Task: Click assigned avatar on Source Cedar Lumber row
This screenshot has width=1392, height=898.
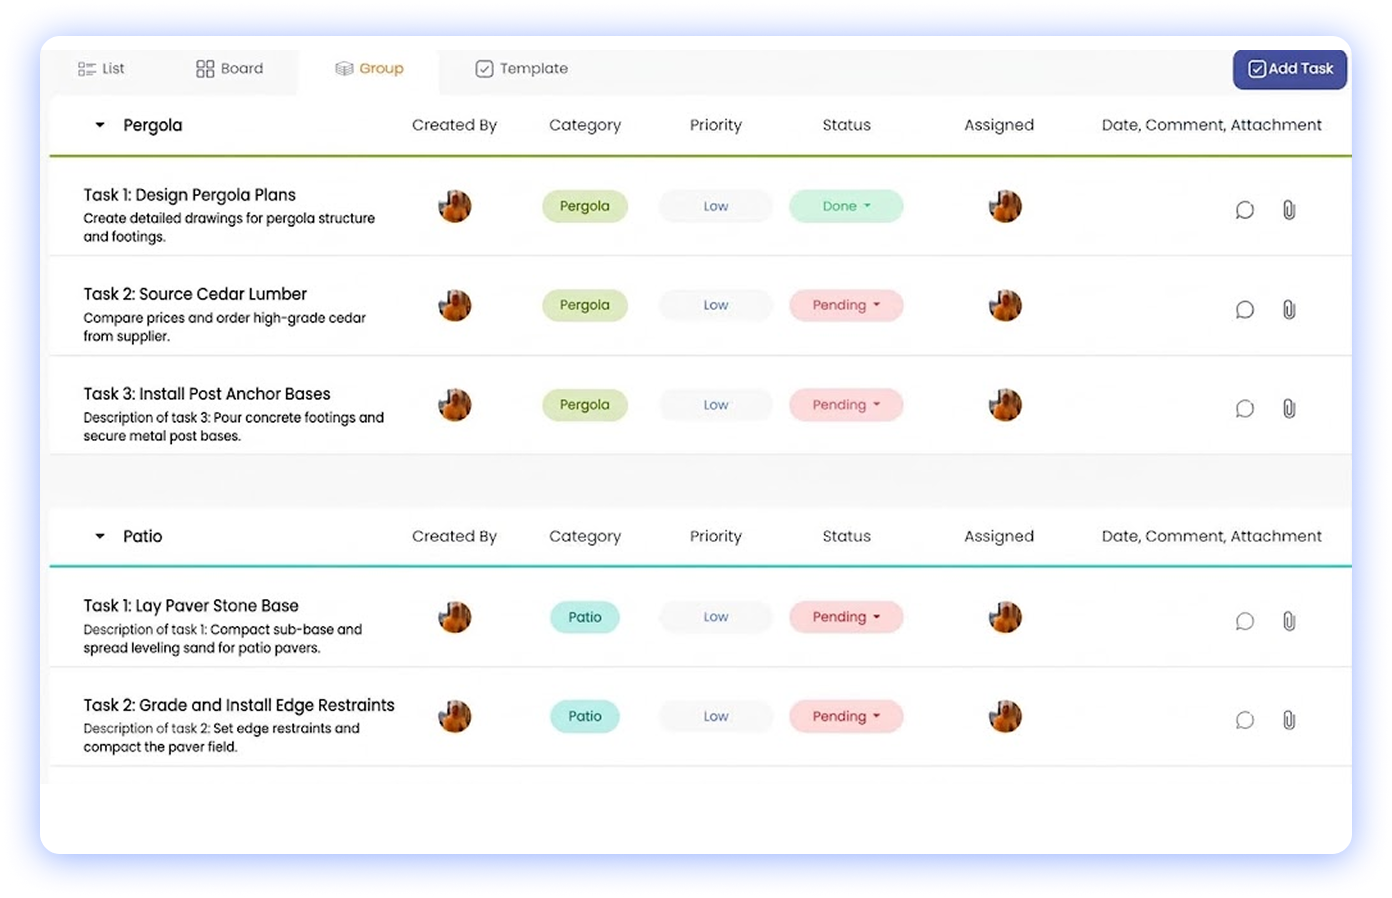Action: coord(1005,305)
